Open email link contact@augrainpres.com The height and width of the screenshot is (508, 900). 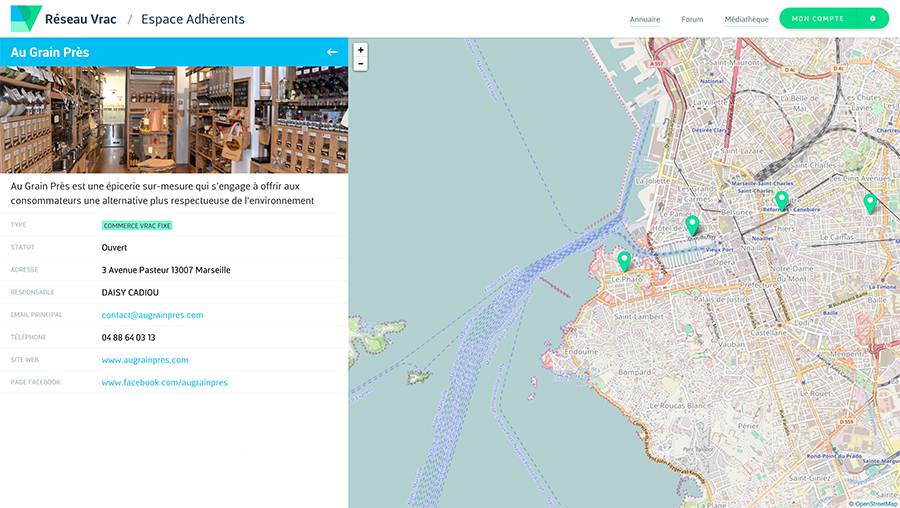click(x=152, y=315)
